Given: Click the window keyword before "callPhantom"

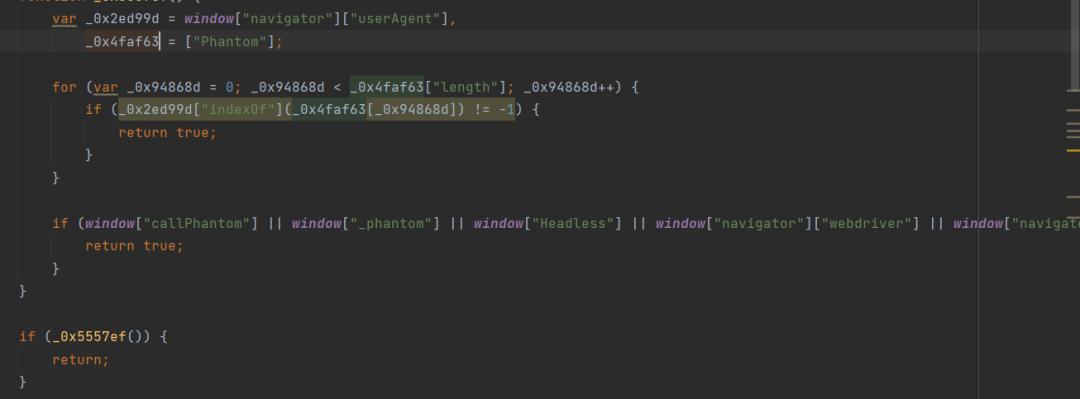Looking at the screenshot, I should [x=110, y=223].
